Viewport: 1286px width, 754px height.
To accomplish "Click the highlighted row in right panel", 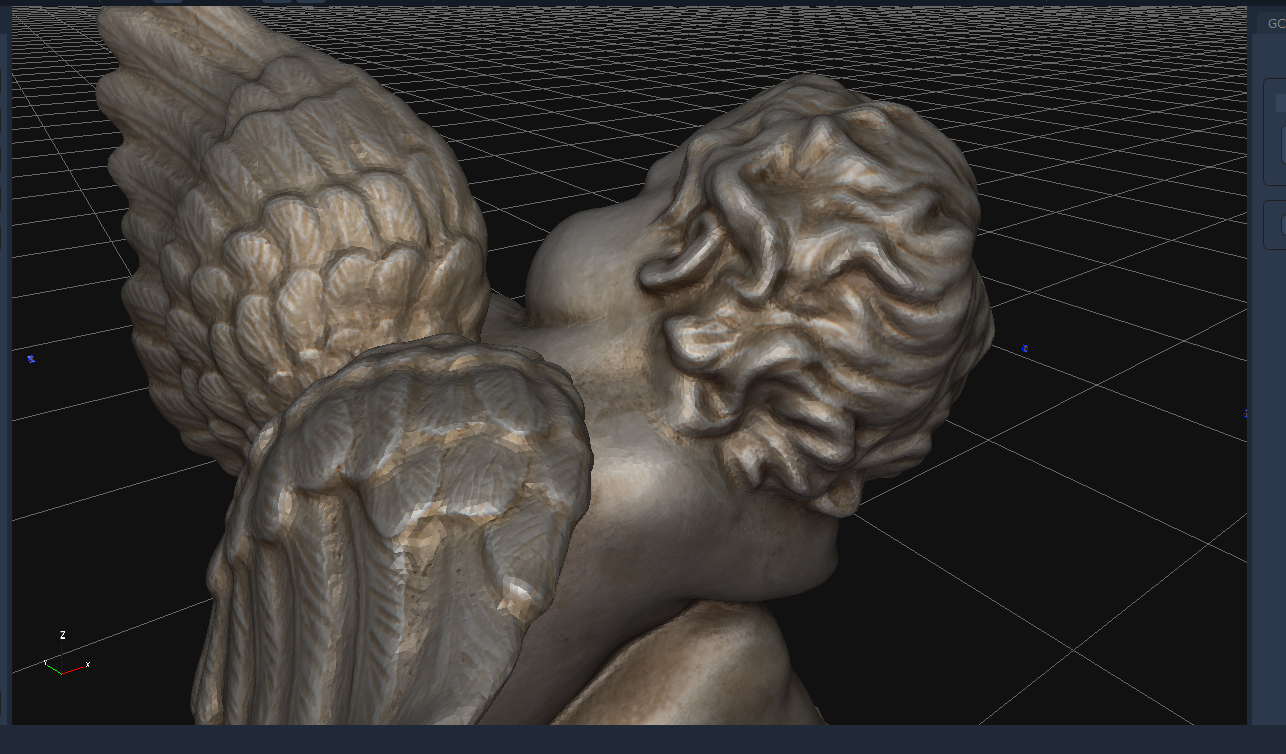I will (1280, 103).
